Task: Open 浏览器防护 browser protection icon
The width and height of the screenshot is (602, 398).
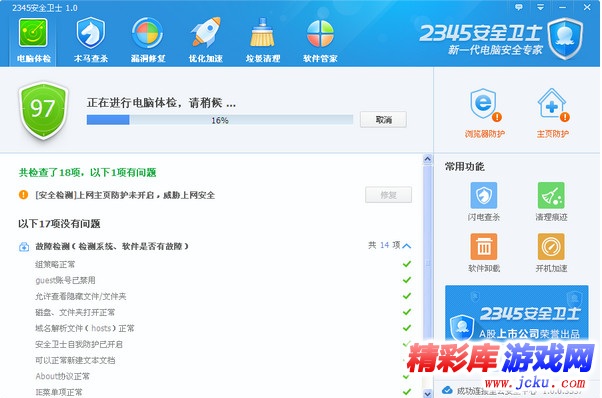Action: click(x=485, y=113)
